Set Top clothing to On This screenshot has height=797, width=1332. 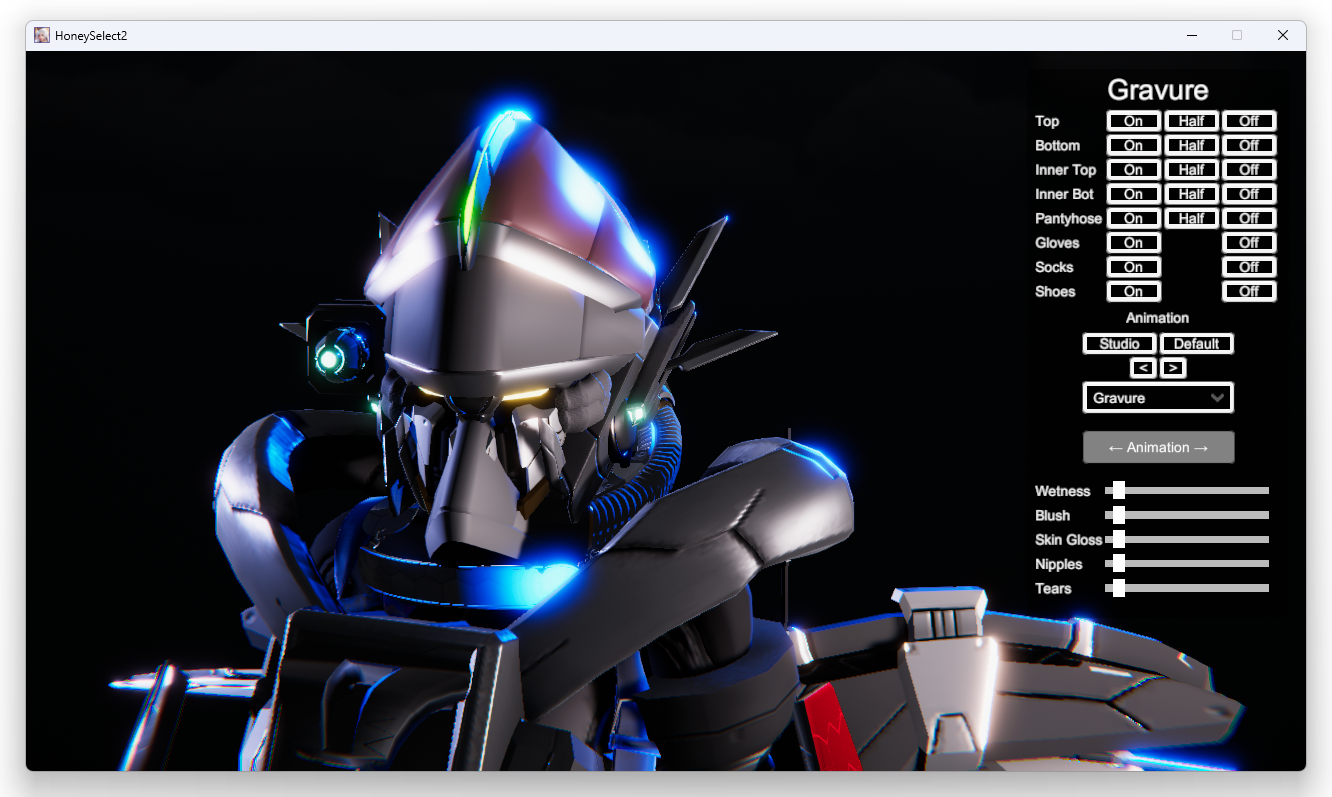[1133, 121]
